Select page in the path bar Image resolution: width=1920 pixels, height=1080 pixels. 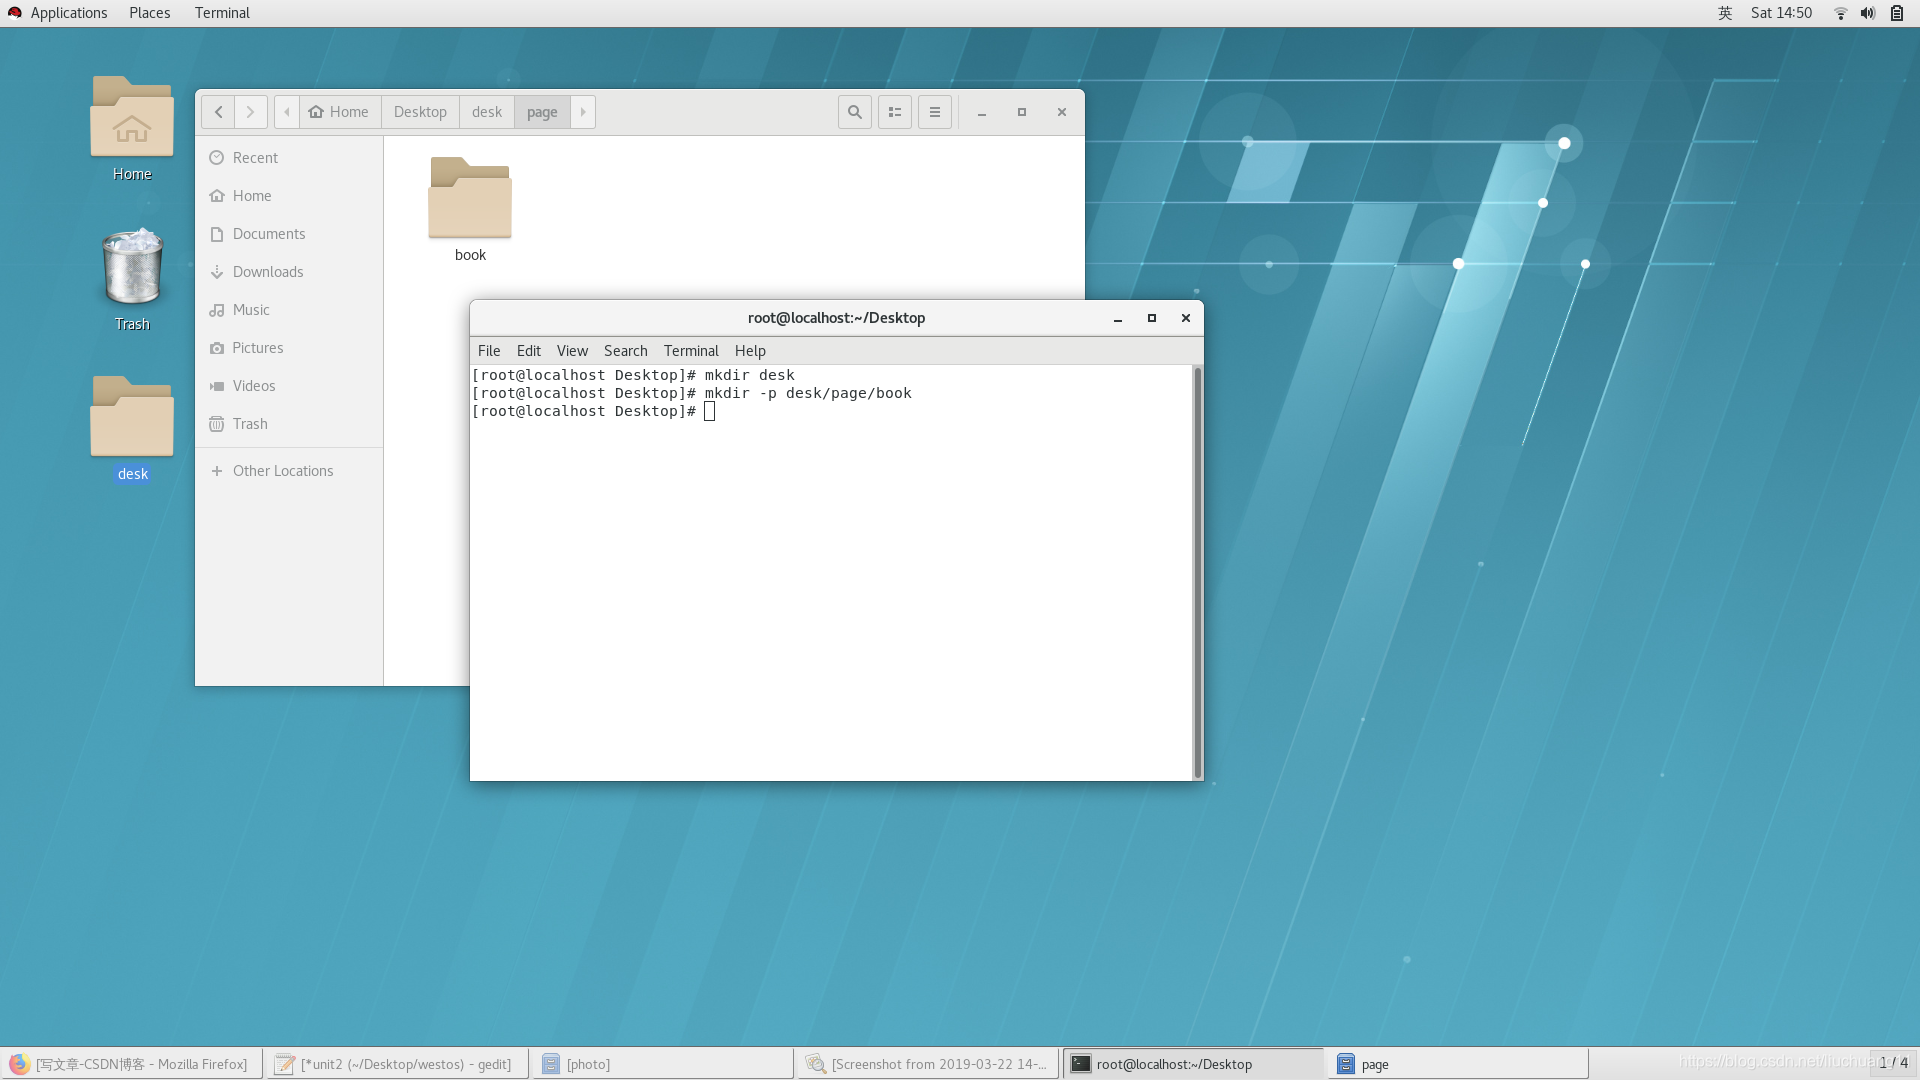click(542, 112)
